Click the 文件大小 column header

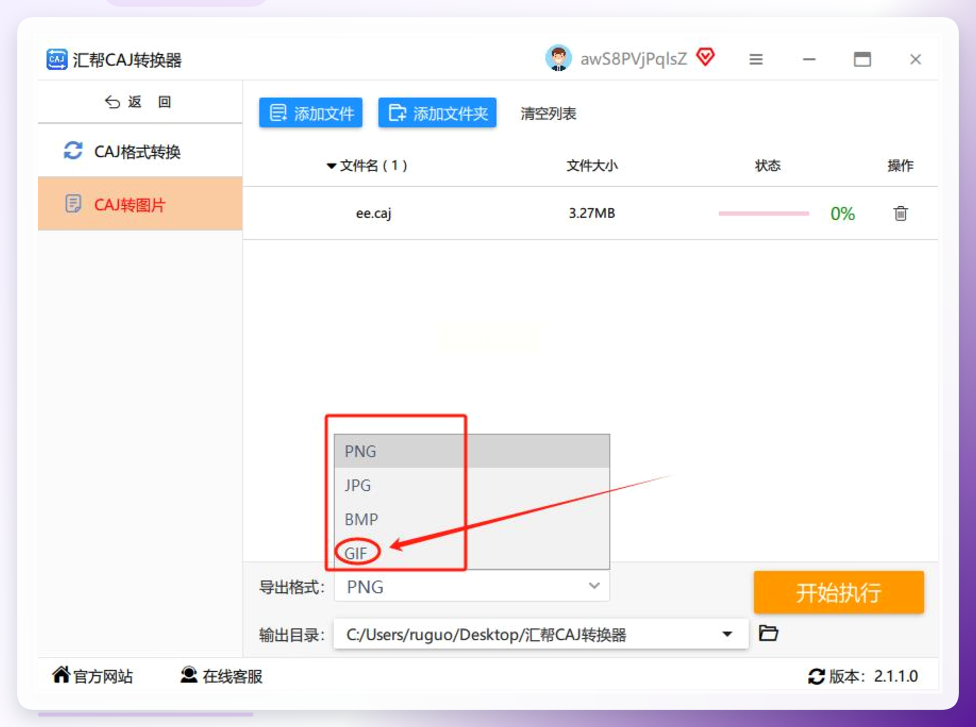point(592,166)
